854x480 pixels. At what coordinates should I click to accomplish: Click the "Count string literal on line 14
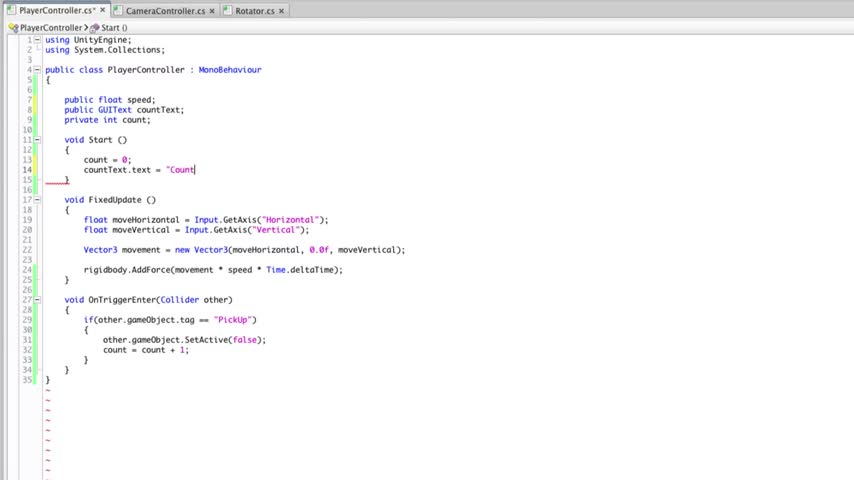(180, 170)
